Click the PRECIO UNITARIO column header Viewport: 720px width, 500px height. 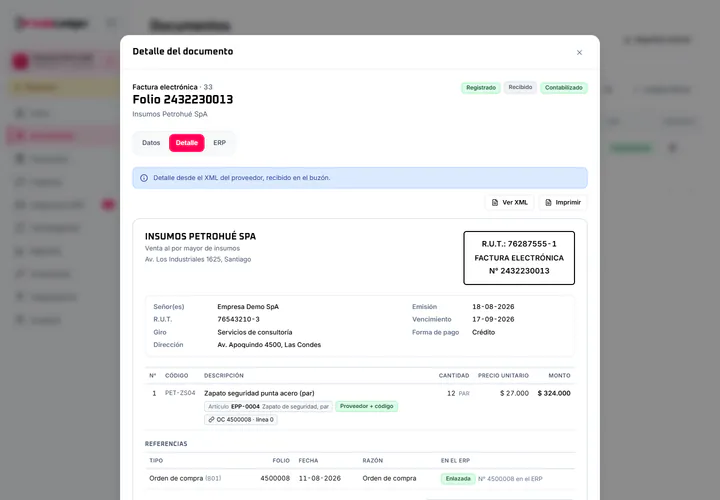point(503,376)
